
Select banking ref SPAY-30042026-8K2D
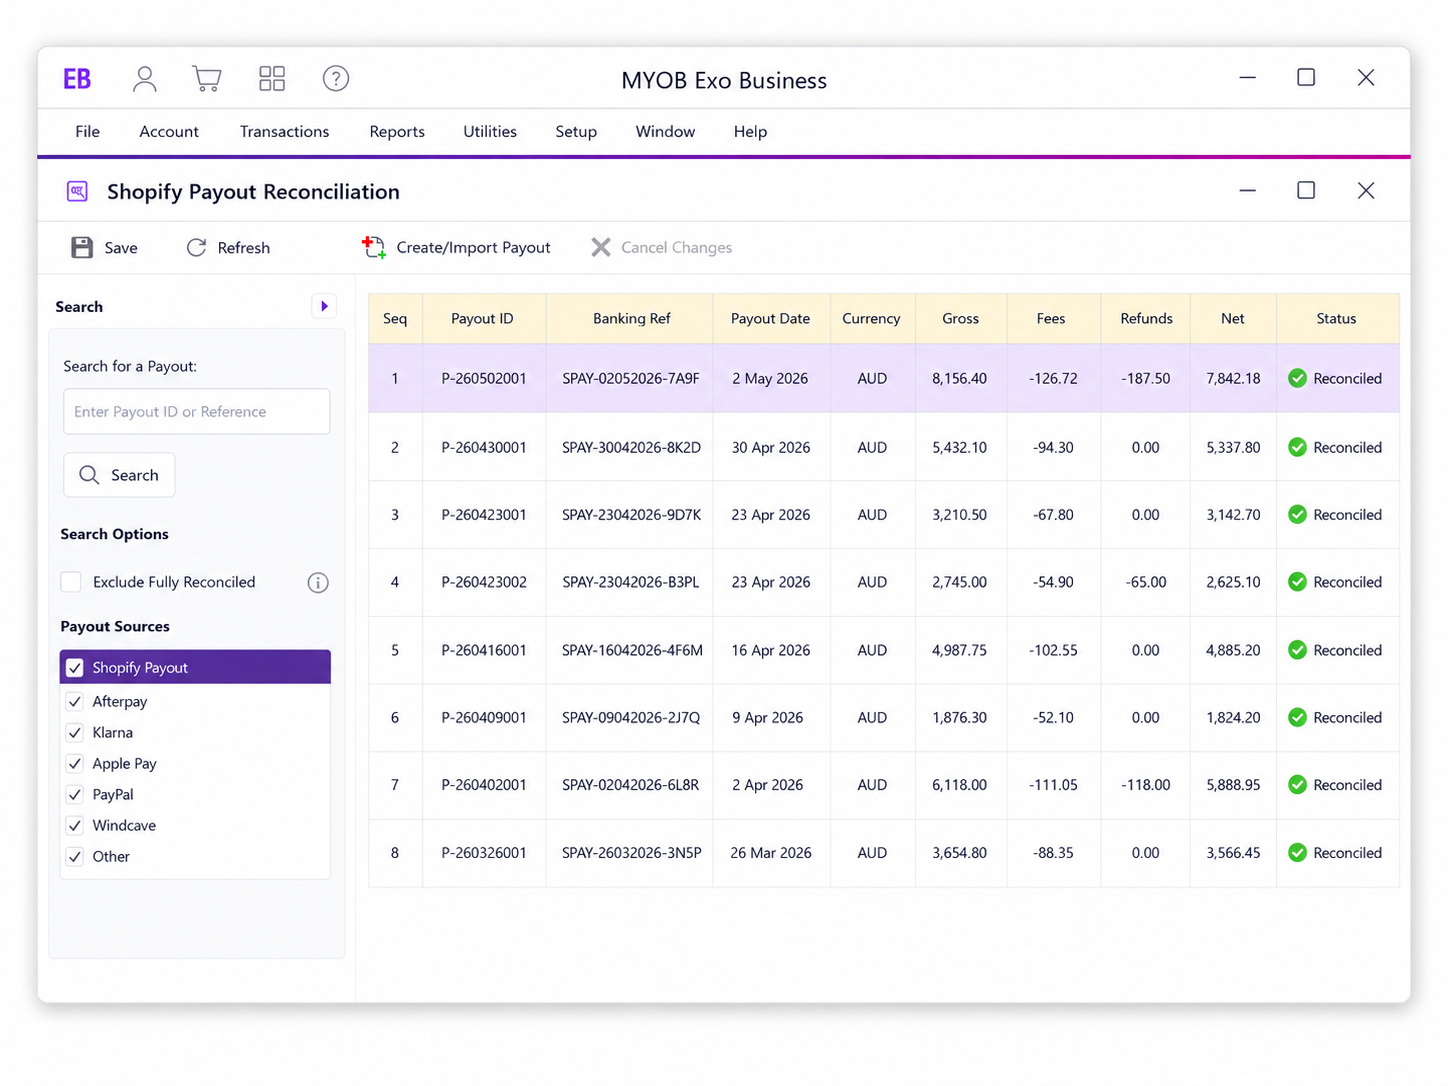(631, 448)
